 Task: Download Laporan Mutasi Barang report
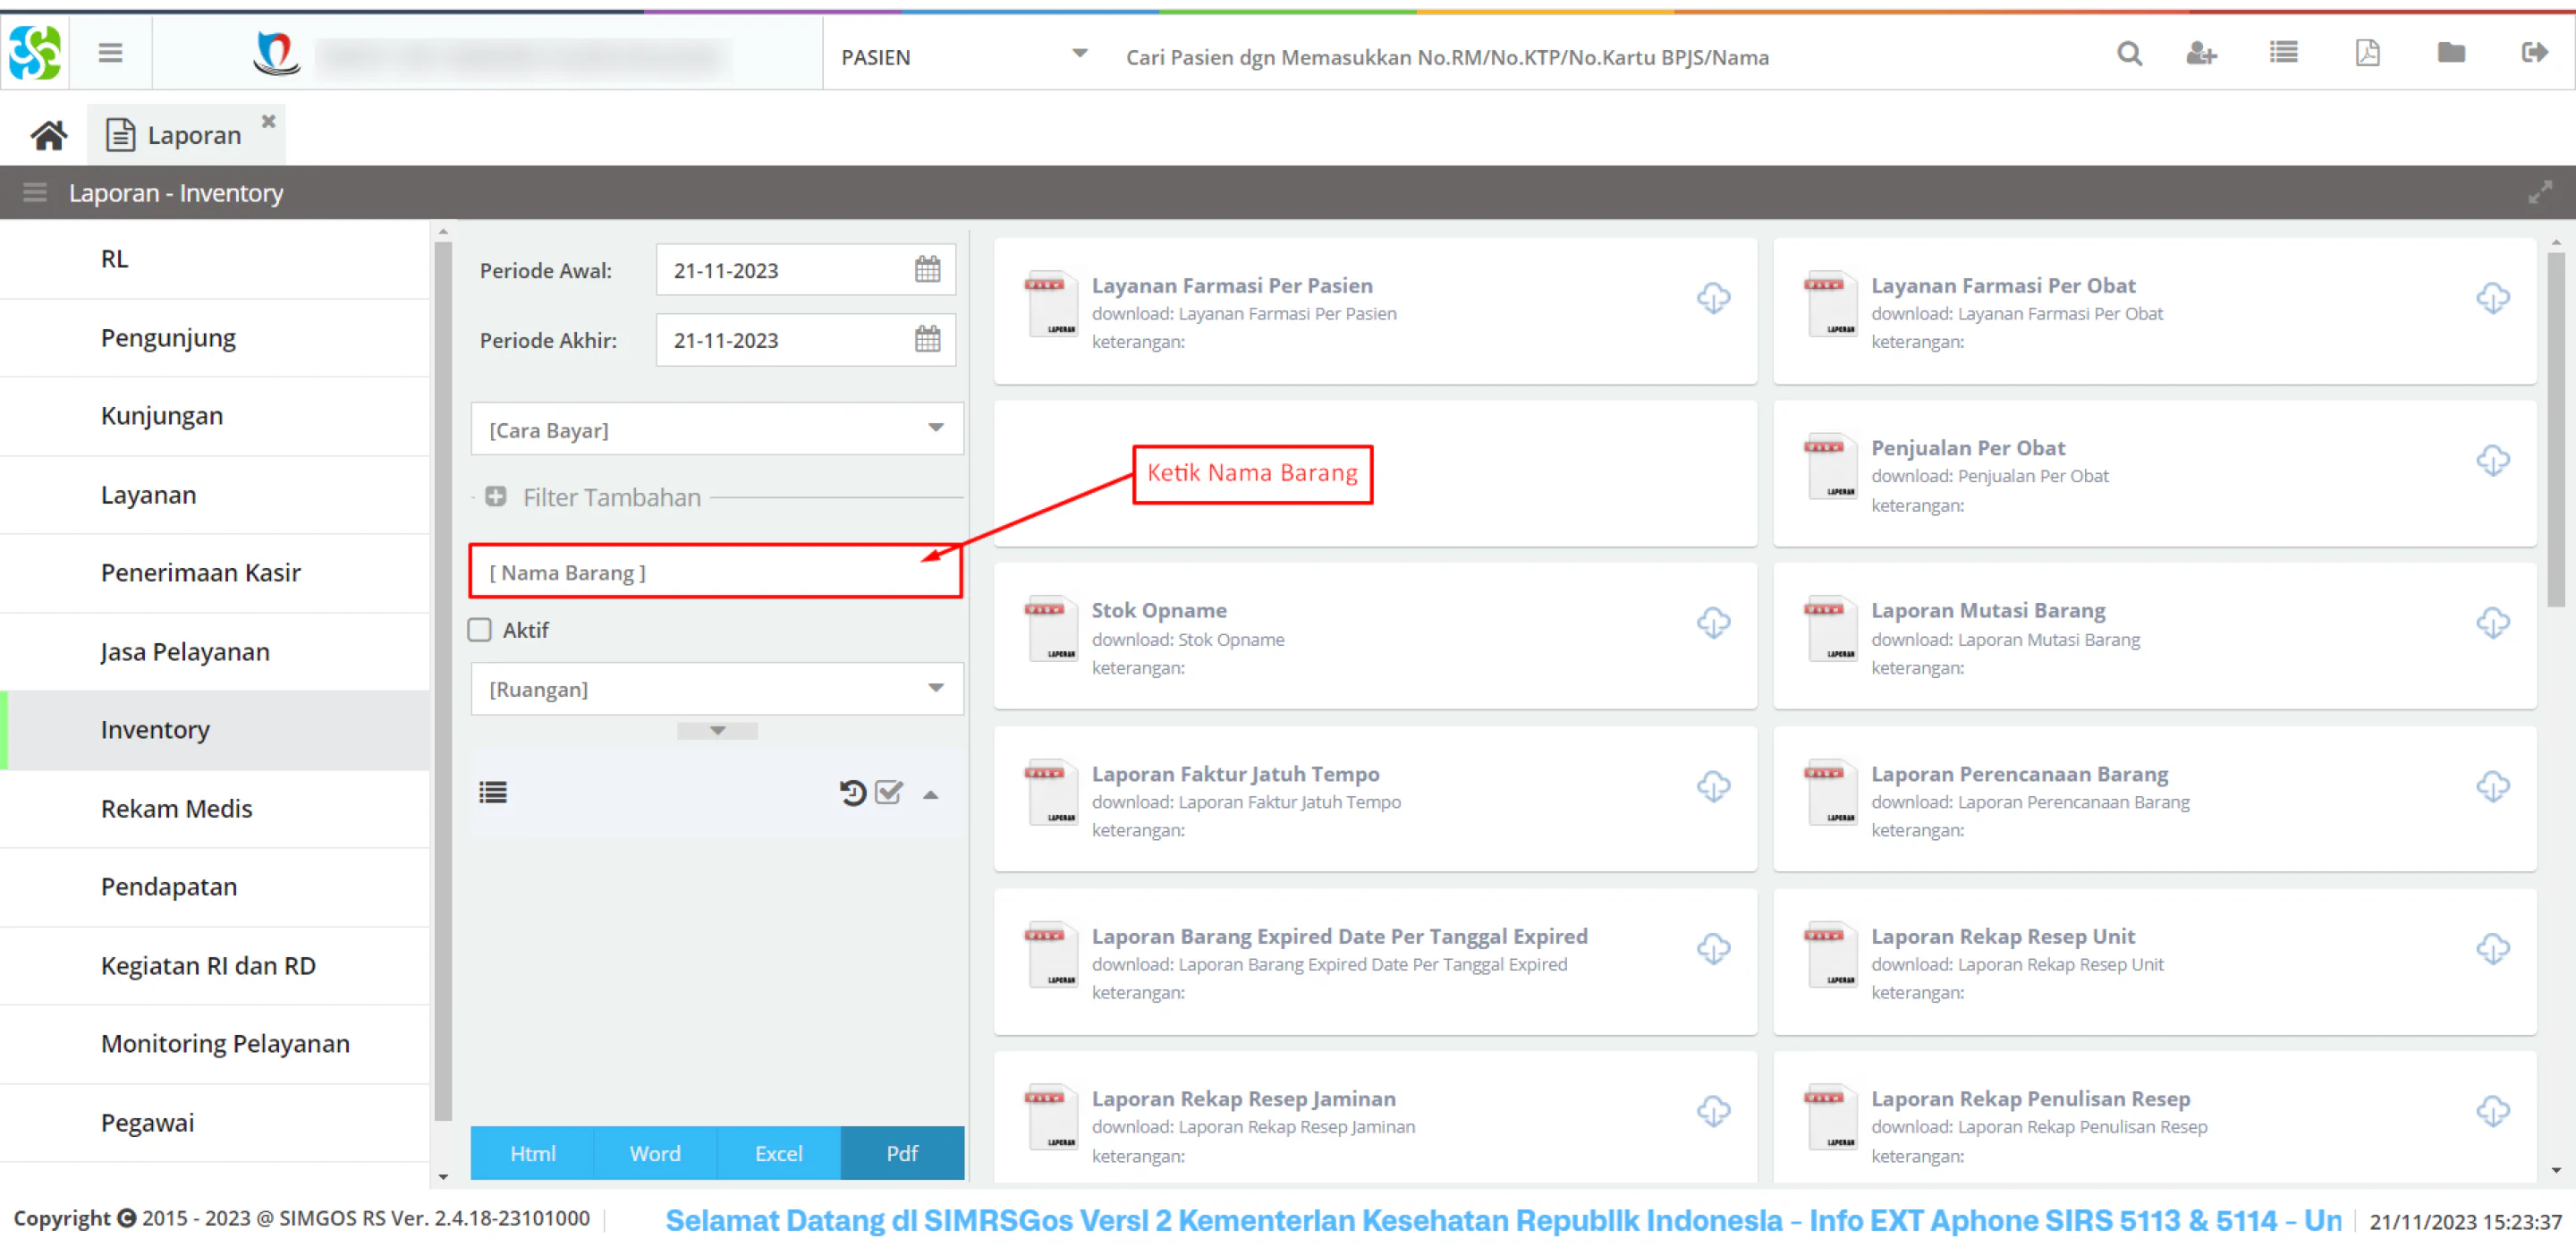(2492, 623)
